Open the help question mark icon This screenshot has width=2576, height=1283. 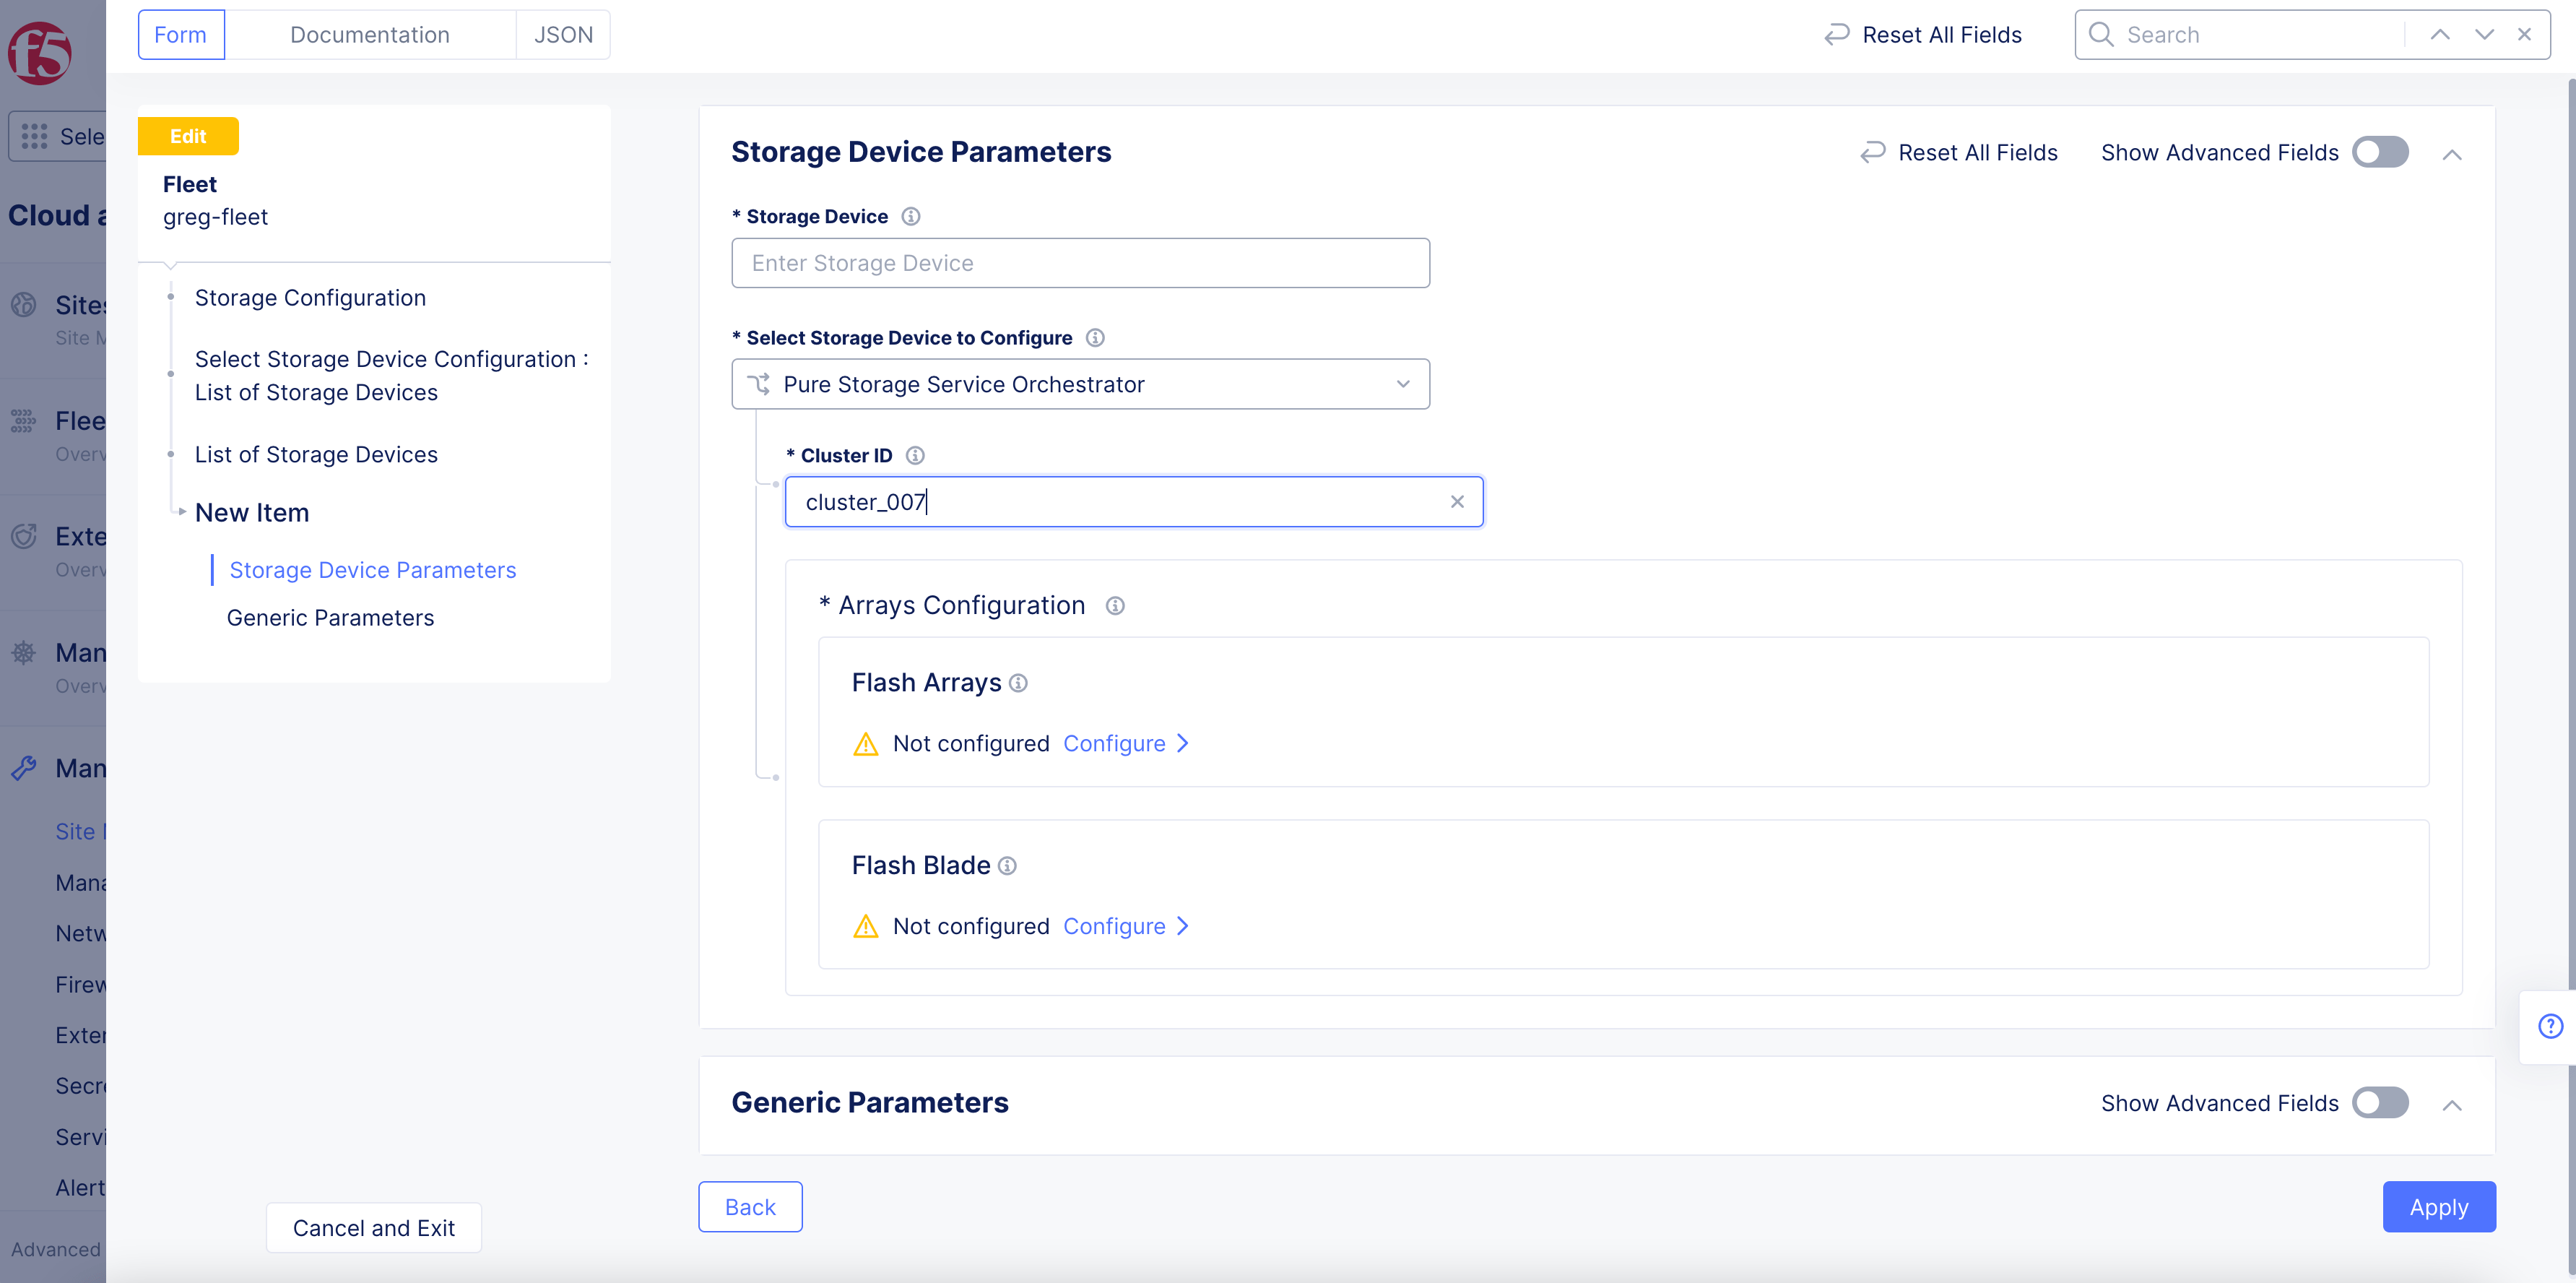click(x=2549, y=1026)
